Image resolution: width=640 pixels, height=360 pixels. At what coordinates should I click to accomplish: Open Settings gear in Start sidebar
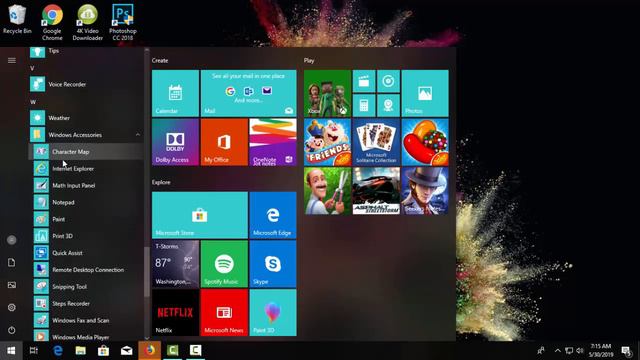(x=11, y=307)
